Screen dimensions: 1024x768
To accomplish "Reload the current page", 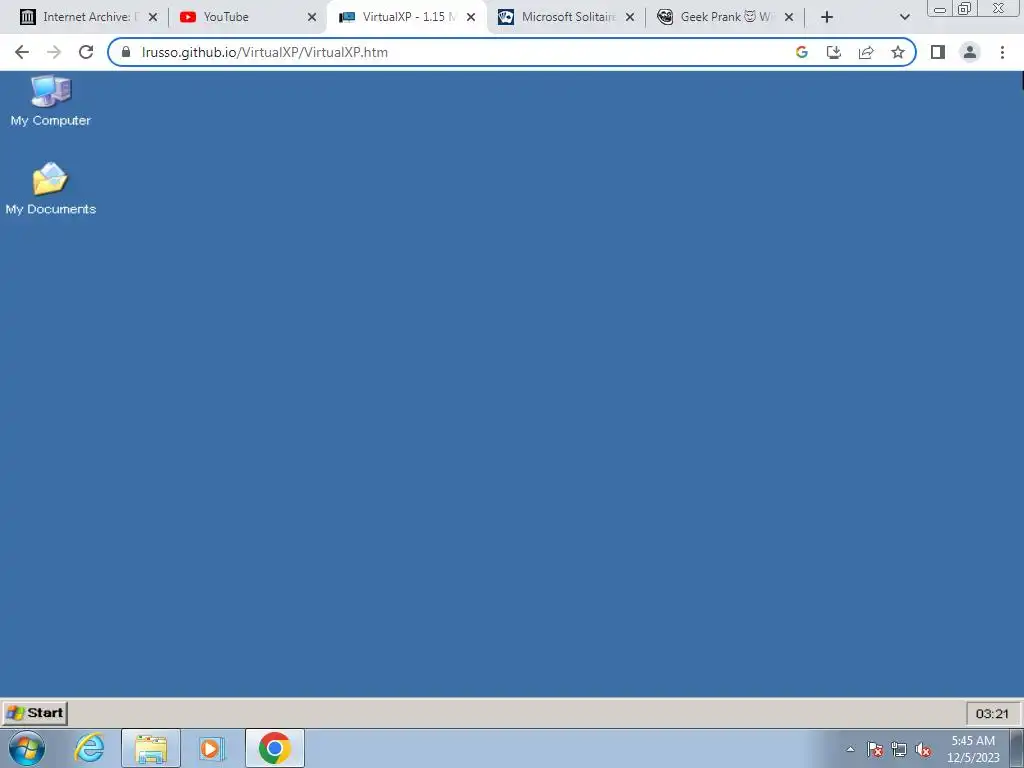I will 86,52.
